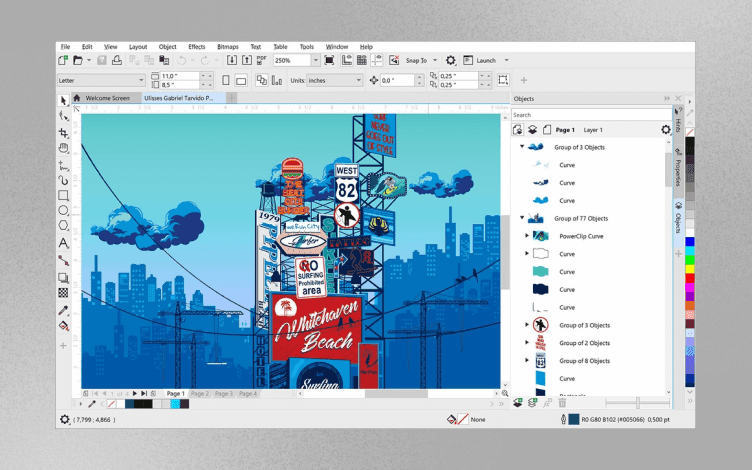Create a new document

tap(63, 60)
